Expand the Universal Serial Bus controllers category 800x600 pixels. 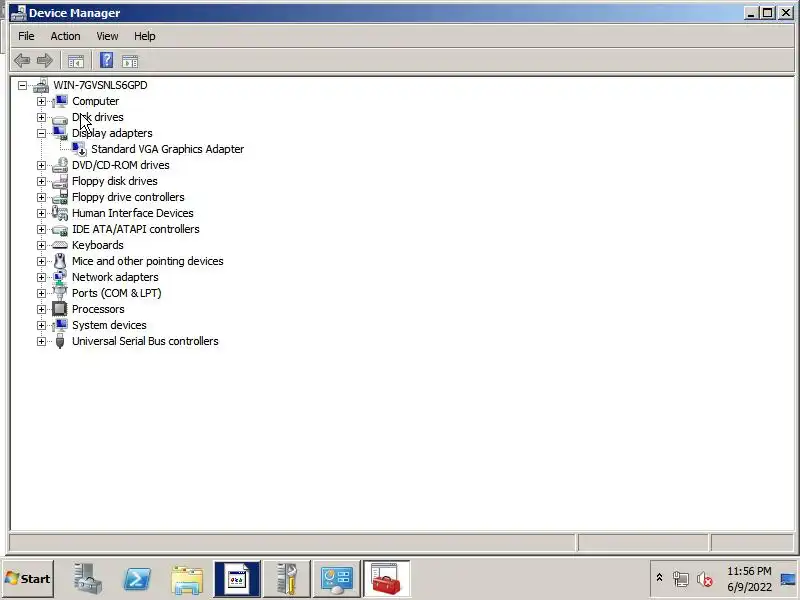(41, 341)
